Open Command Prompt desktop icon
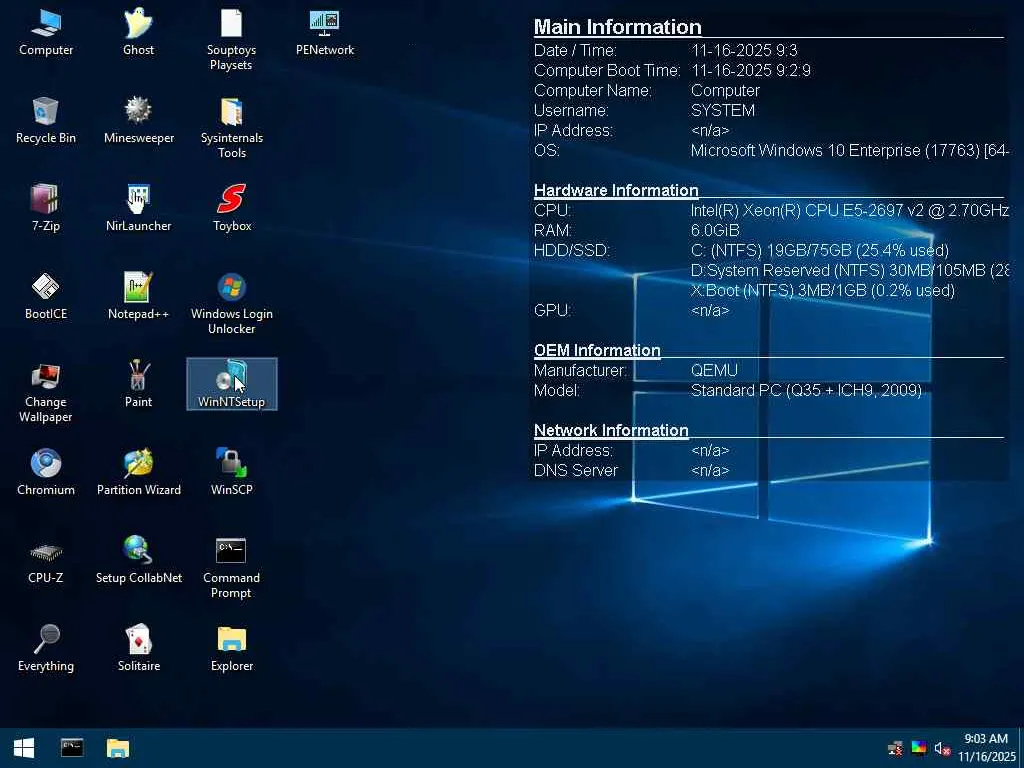Image resolution: width=1024 pixels, height=768 pixels. [x=231, y=568]
